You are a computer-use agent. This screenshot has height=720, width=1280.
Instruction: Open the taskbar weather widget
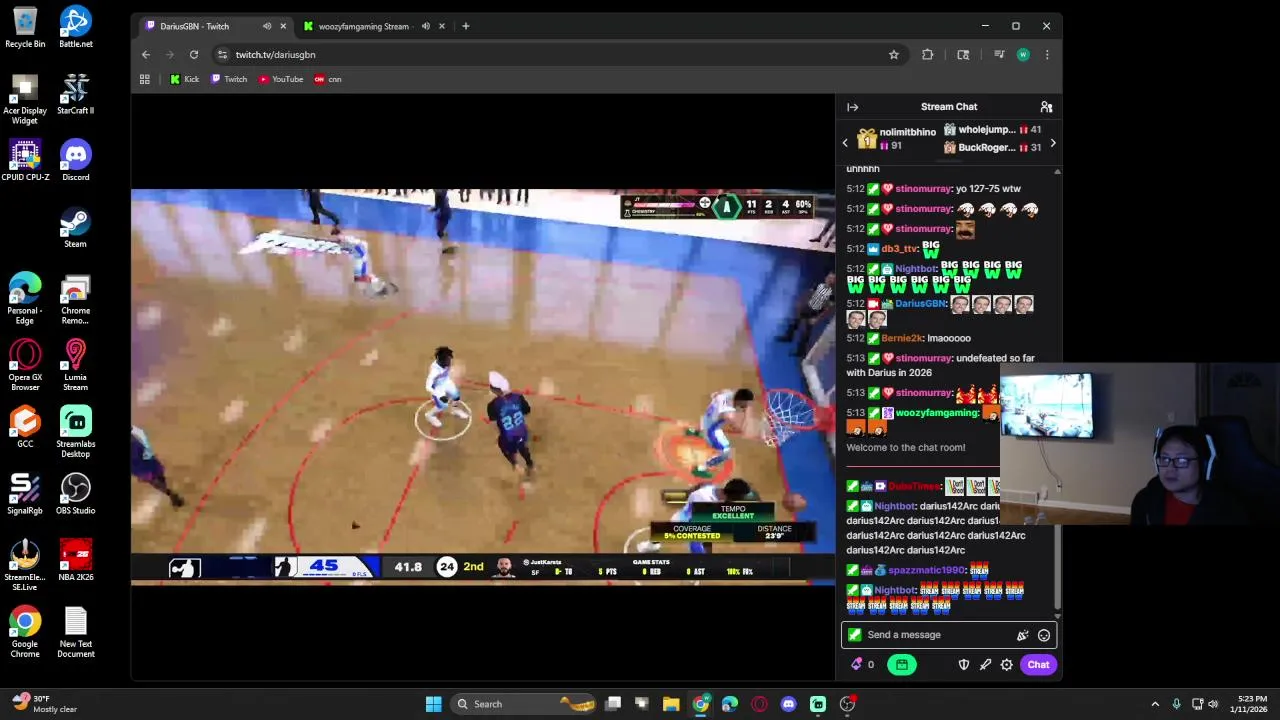click(42, 704)
